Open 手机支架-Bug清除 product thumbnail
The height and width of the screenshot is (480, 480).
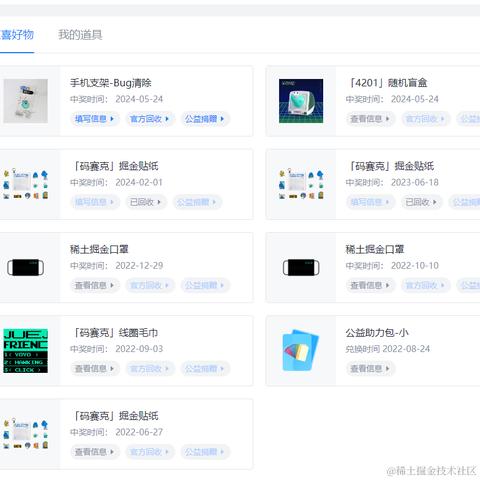(26, 101)
